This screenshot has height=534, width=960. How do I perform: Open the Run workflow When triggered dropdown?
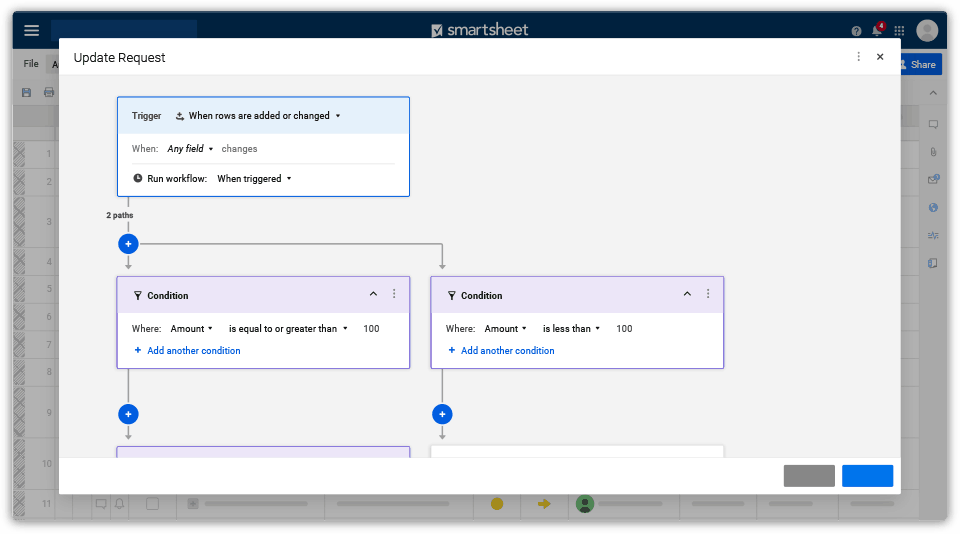click(254, 179)
